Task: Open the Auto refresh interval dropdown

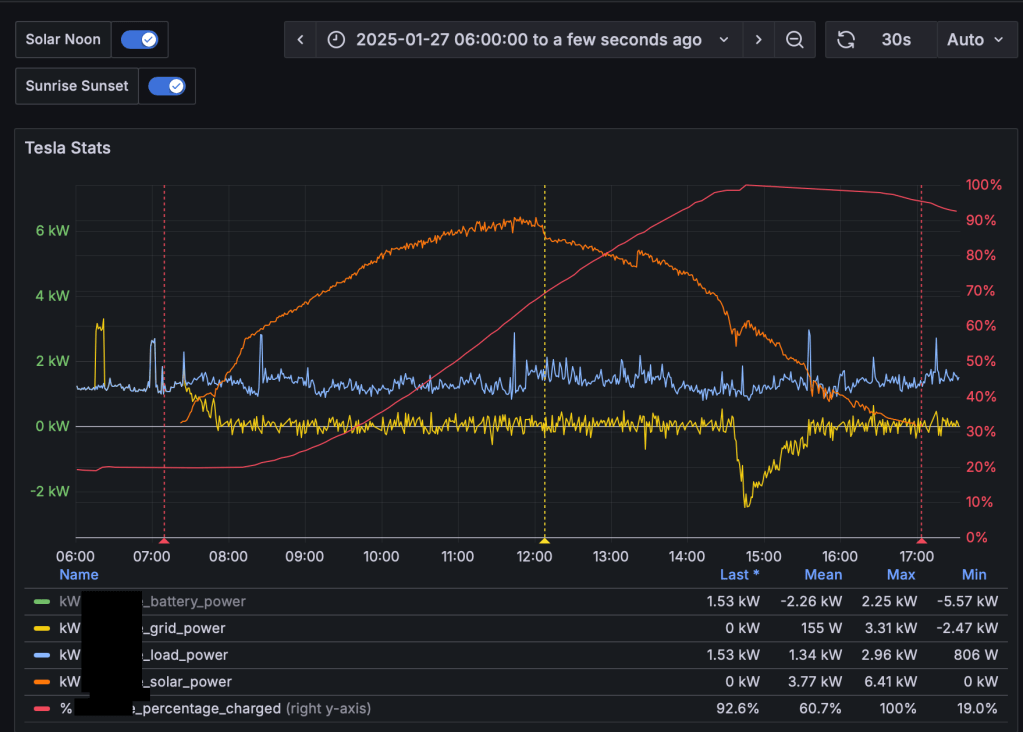Action: tap(975, 39)
